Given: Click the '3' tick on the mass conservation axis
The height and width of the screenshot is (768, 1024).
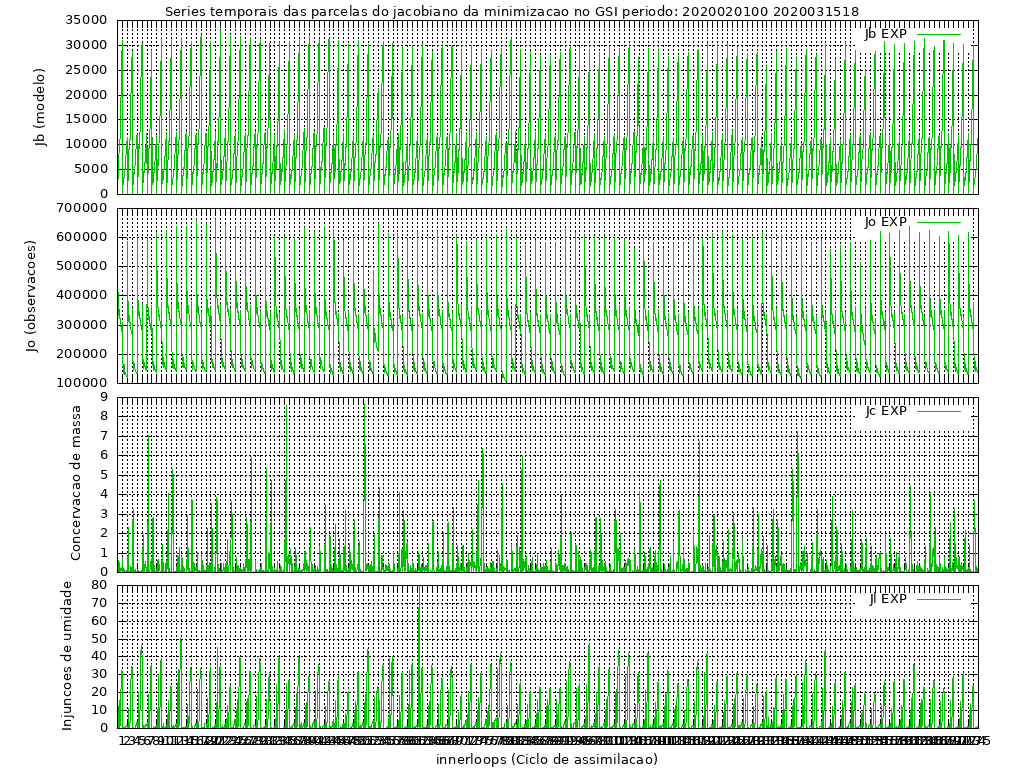Looking at the screenshot, I should [x=104, y=513].
